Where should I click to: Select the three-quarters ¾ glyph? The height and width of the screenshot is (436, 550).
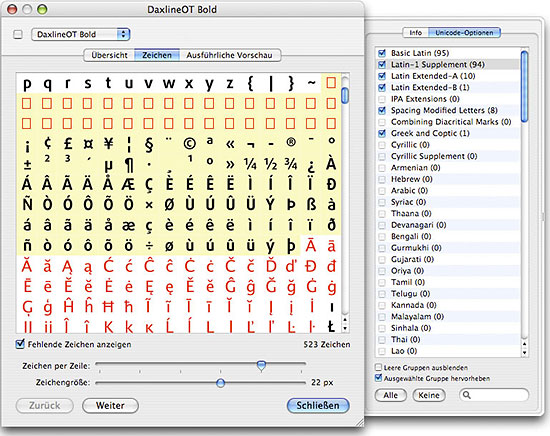coord(291,164)
